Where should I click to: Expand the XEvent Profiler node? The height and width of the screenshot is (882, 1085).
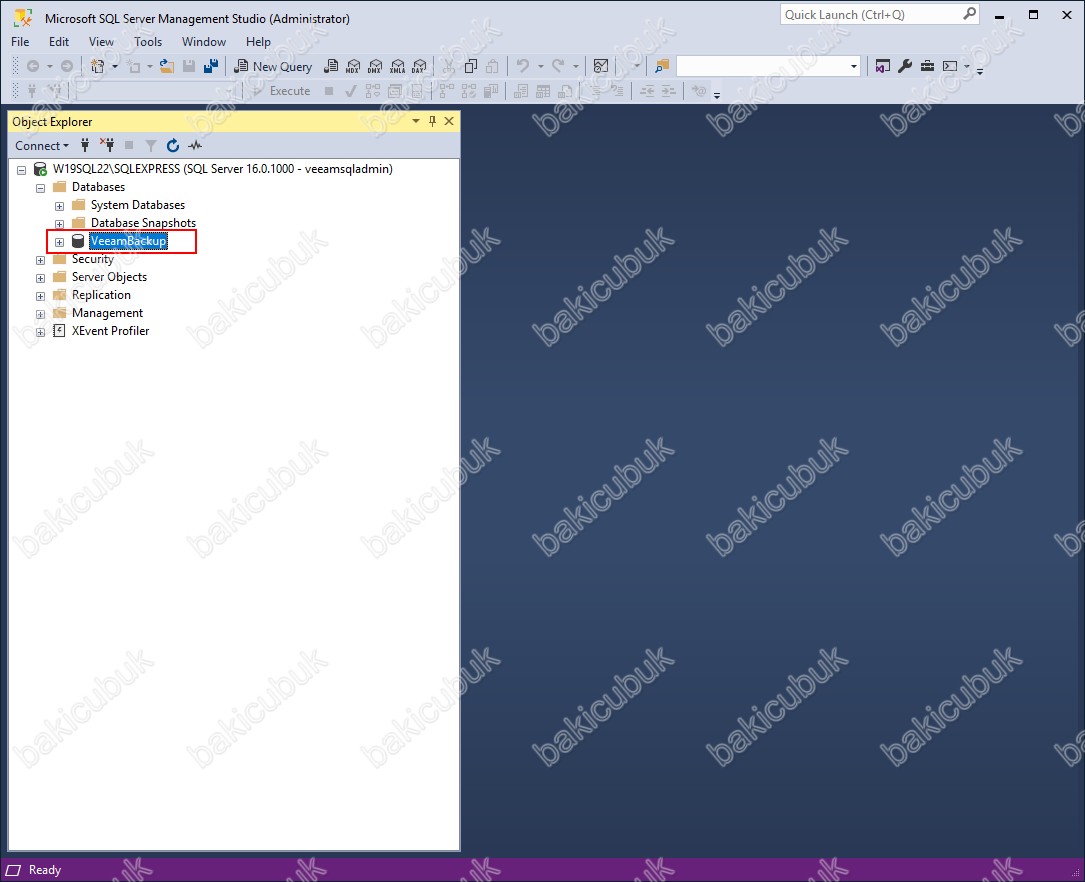40,332
